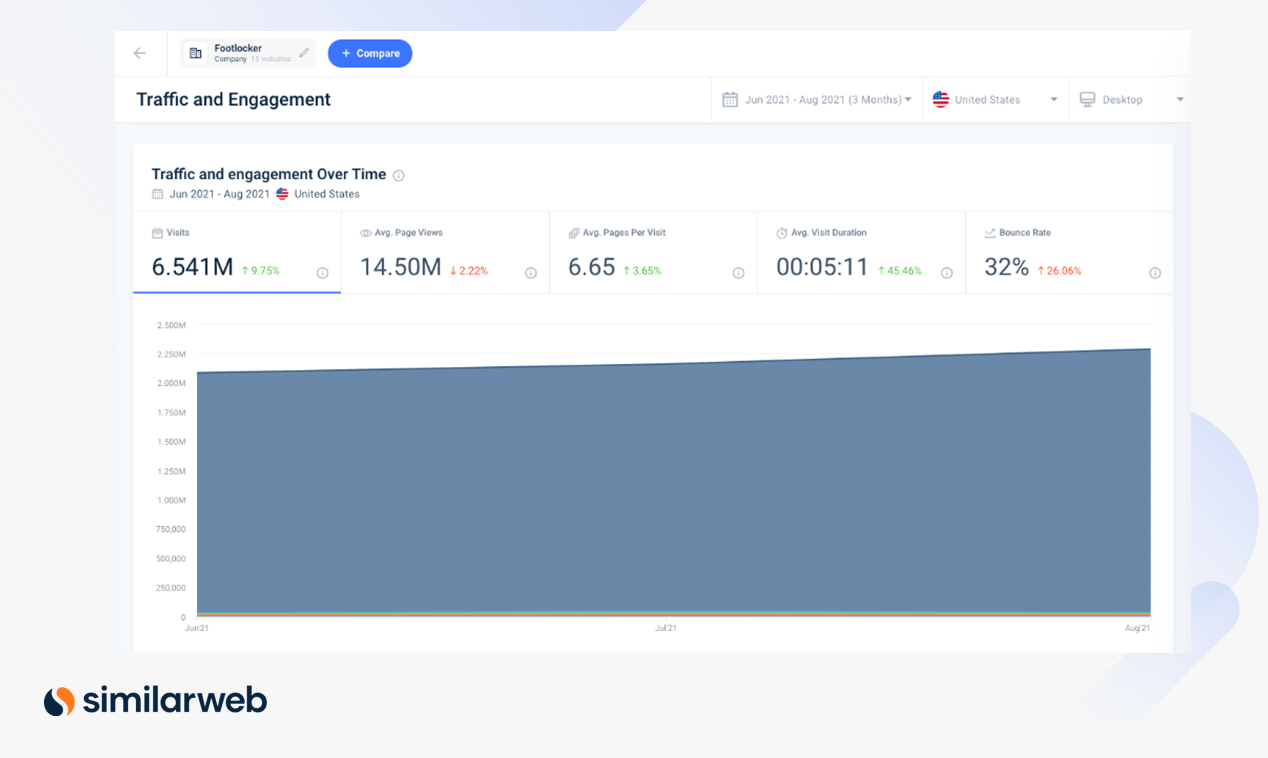Click the 2.22% page views change indicator
The height and width of the screenshot is (758, 1268).
(469, 271)
